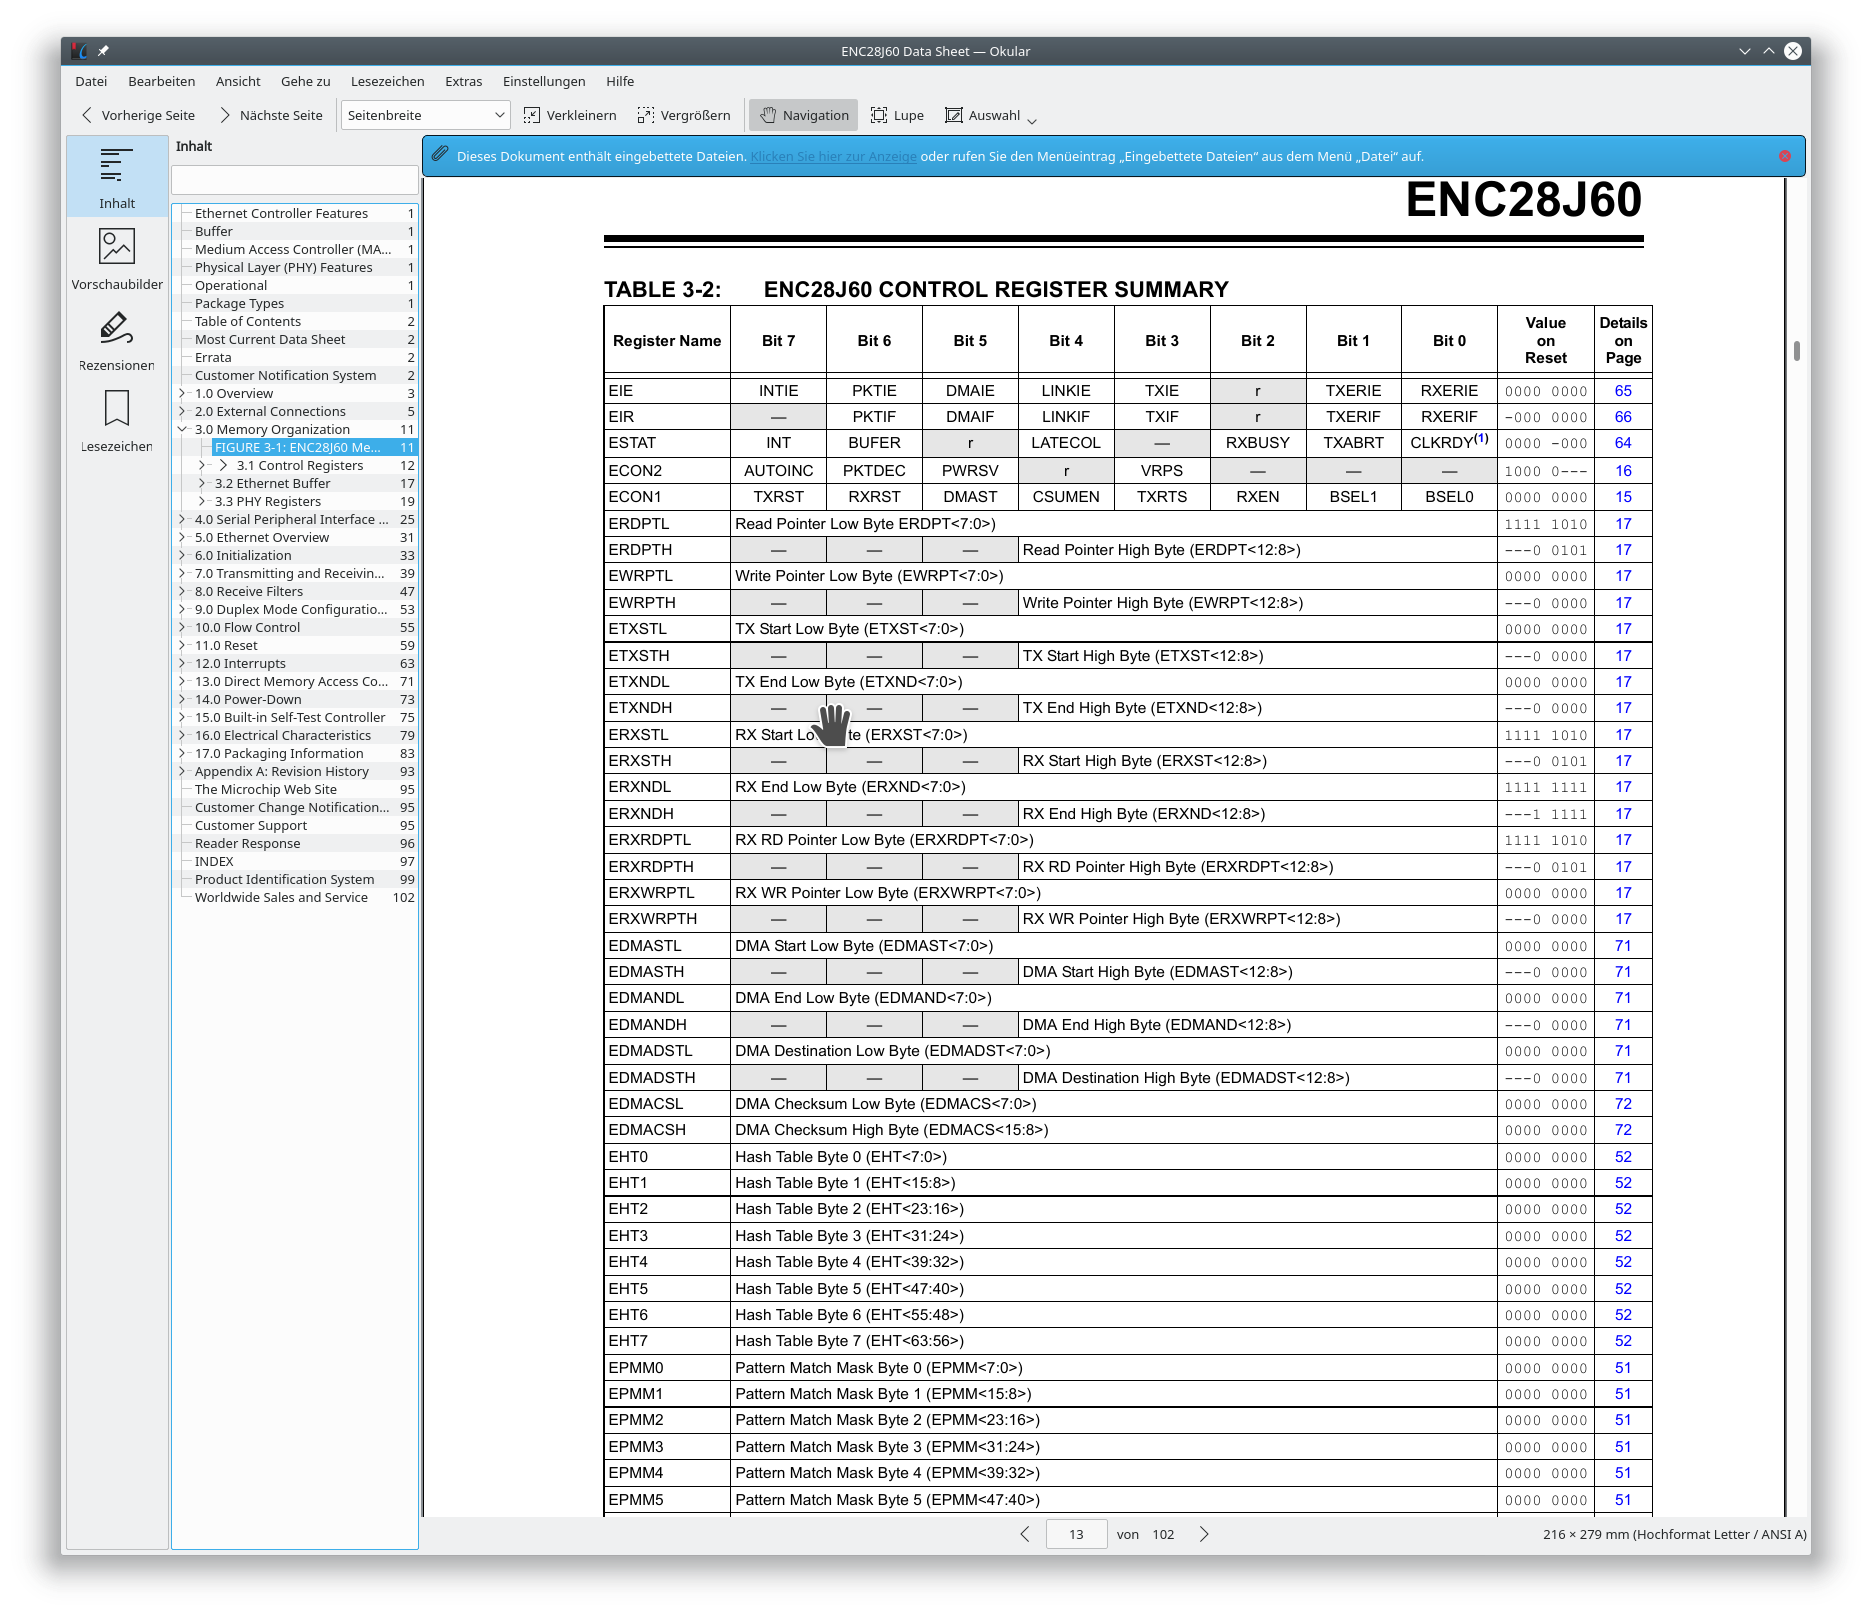
Task: Expand the 2.0 External Connections entry
Action: click(x=182, y=411)
